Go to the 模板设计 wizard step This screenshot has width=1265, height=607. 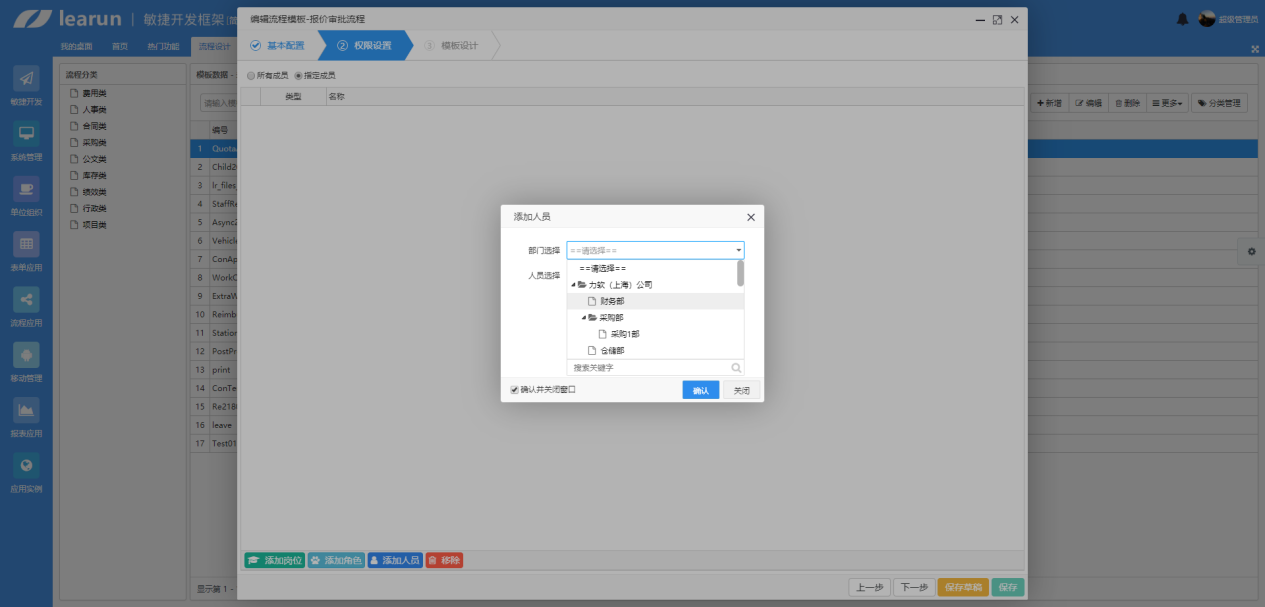pyautogui.click(x=451, y=46)
